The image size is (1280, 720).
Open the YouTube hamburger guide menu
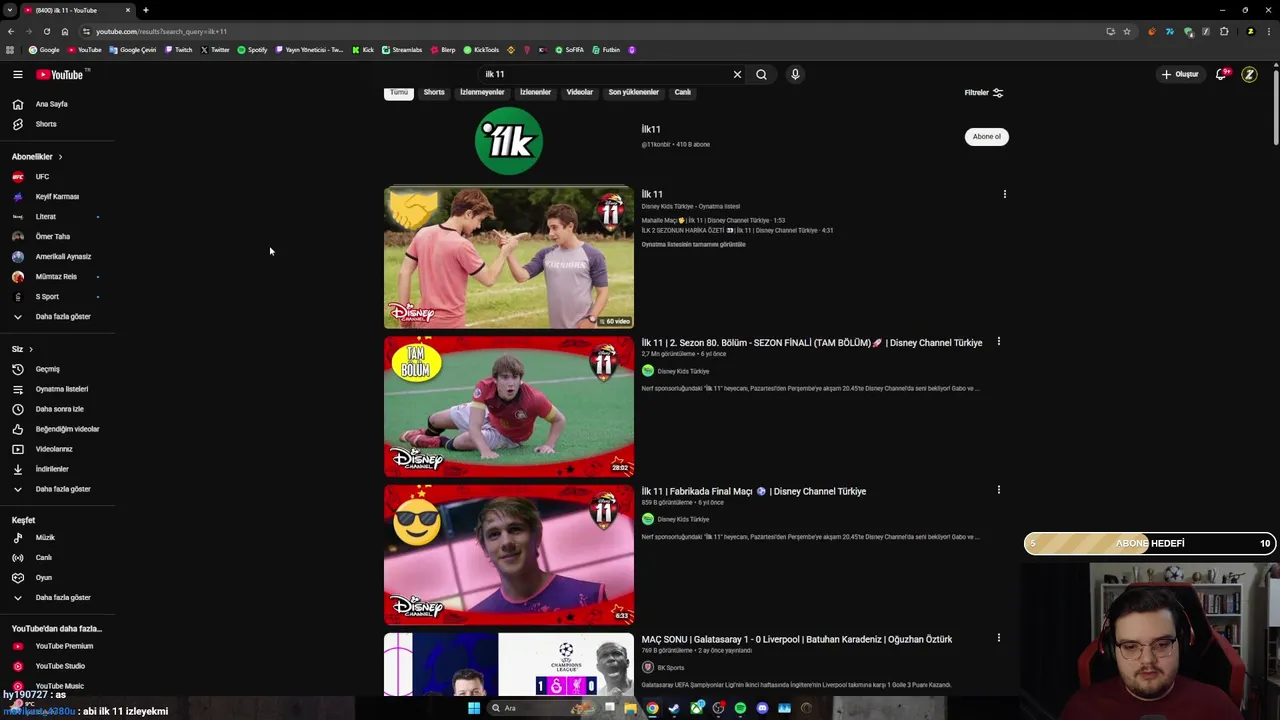(x=17, y=74)
